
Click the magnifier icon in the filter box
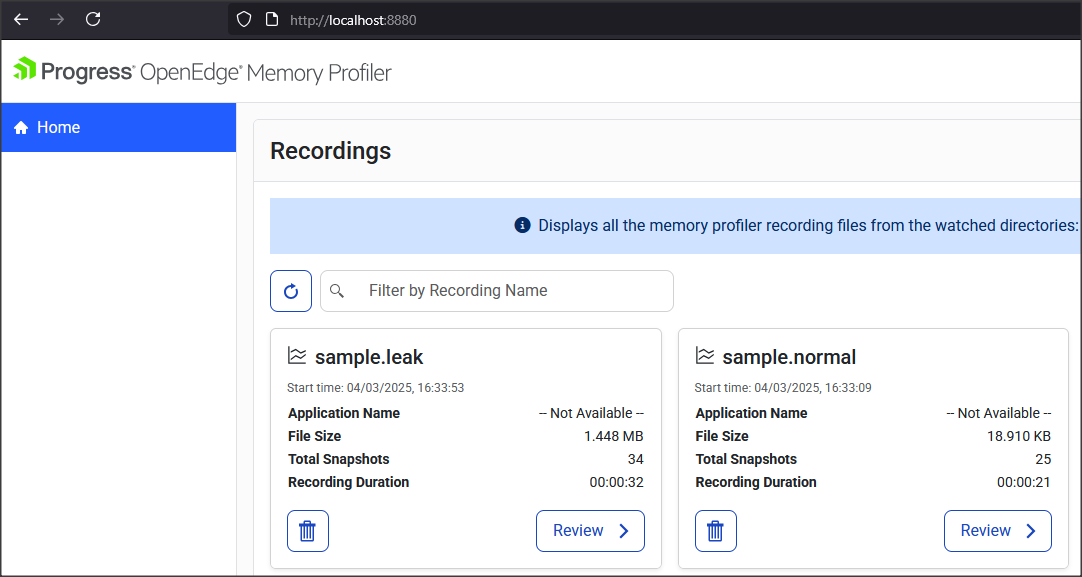(337, 291)
